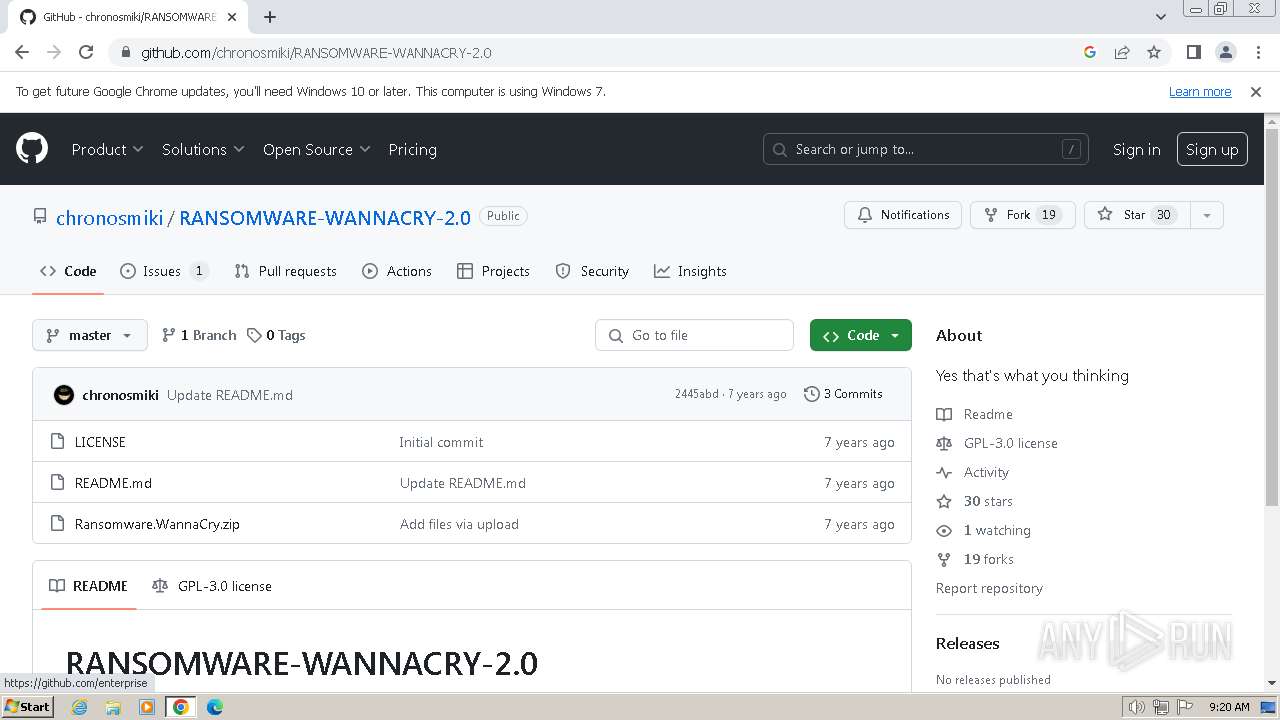
Task: Switch to the Security tab
Action: click(x=592, y=271)
